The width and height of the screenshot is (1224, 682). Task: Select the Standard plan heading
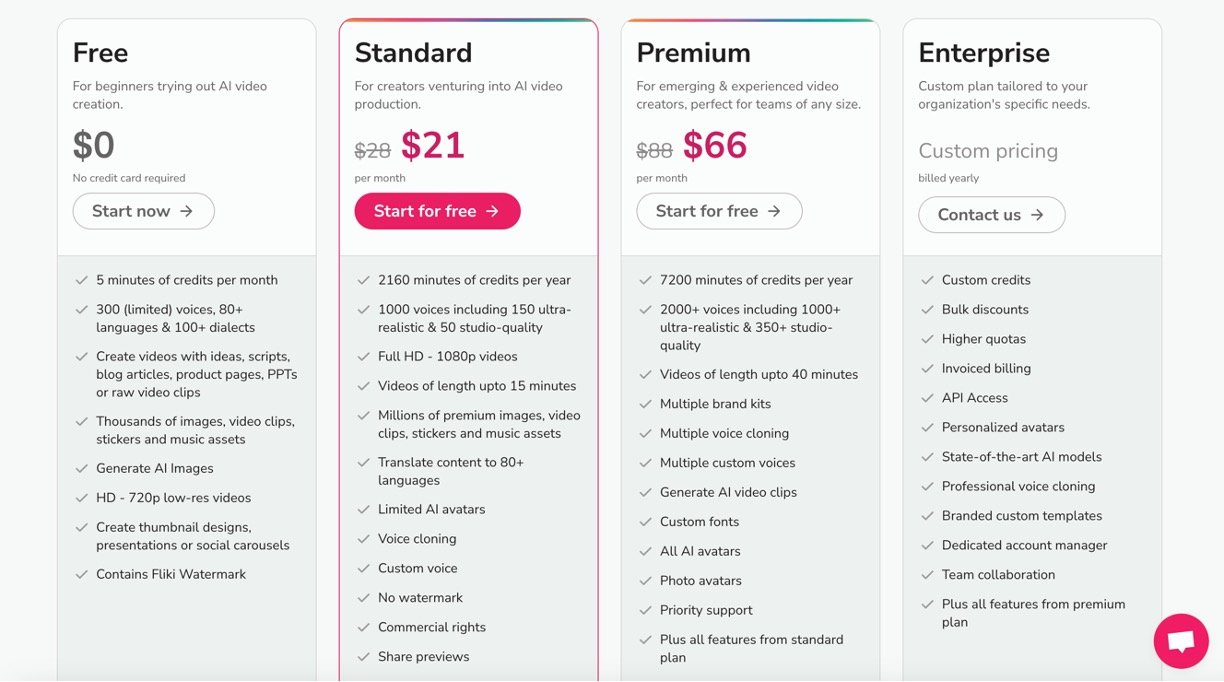click(x=413, y=52)
